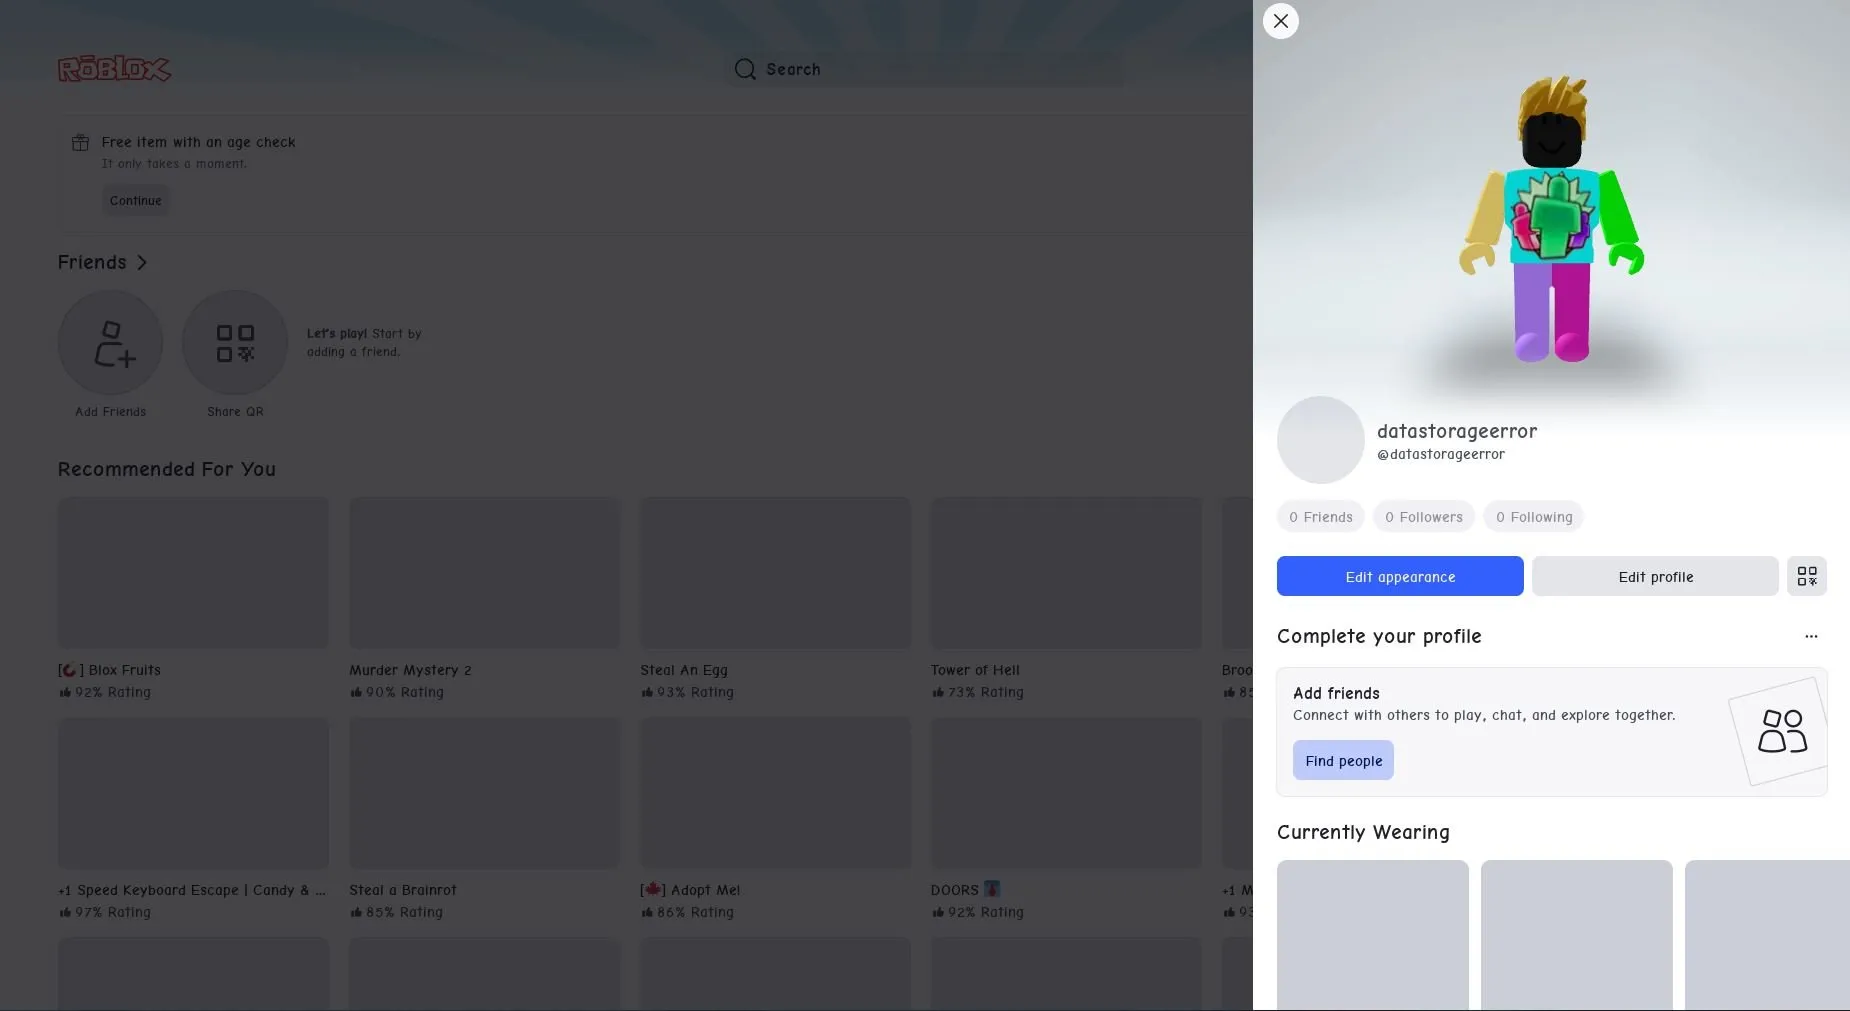Viewport: 1850px width, 1011px height.
Task: Click the Add Friends icon
Action: 111,343
